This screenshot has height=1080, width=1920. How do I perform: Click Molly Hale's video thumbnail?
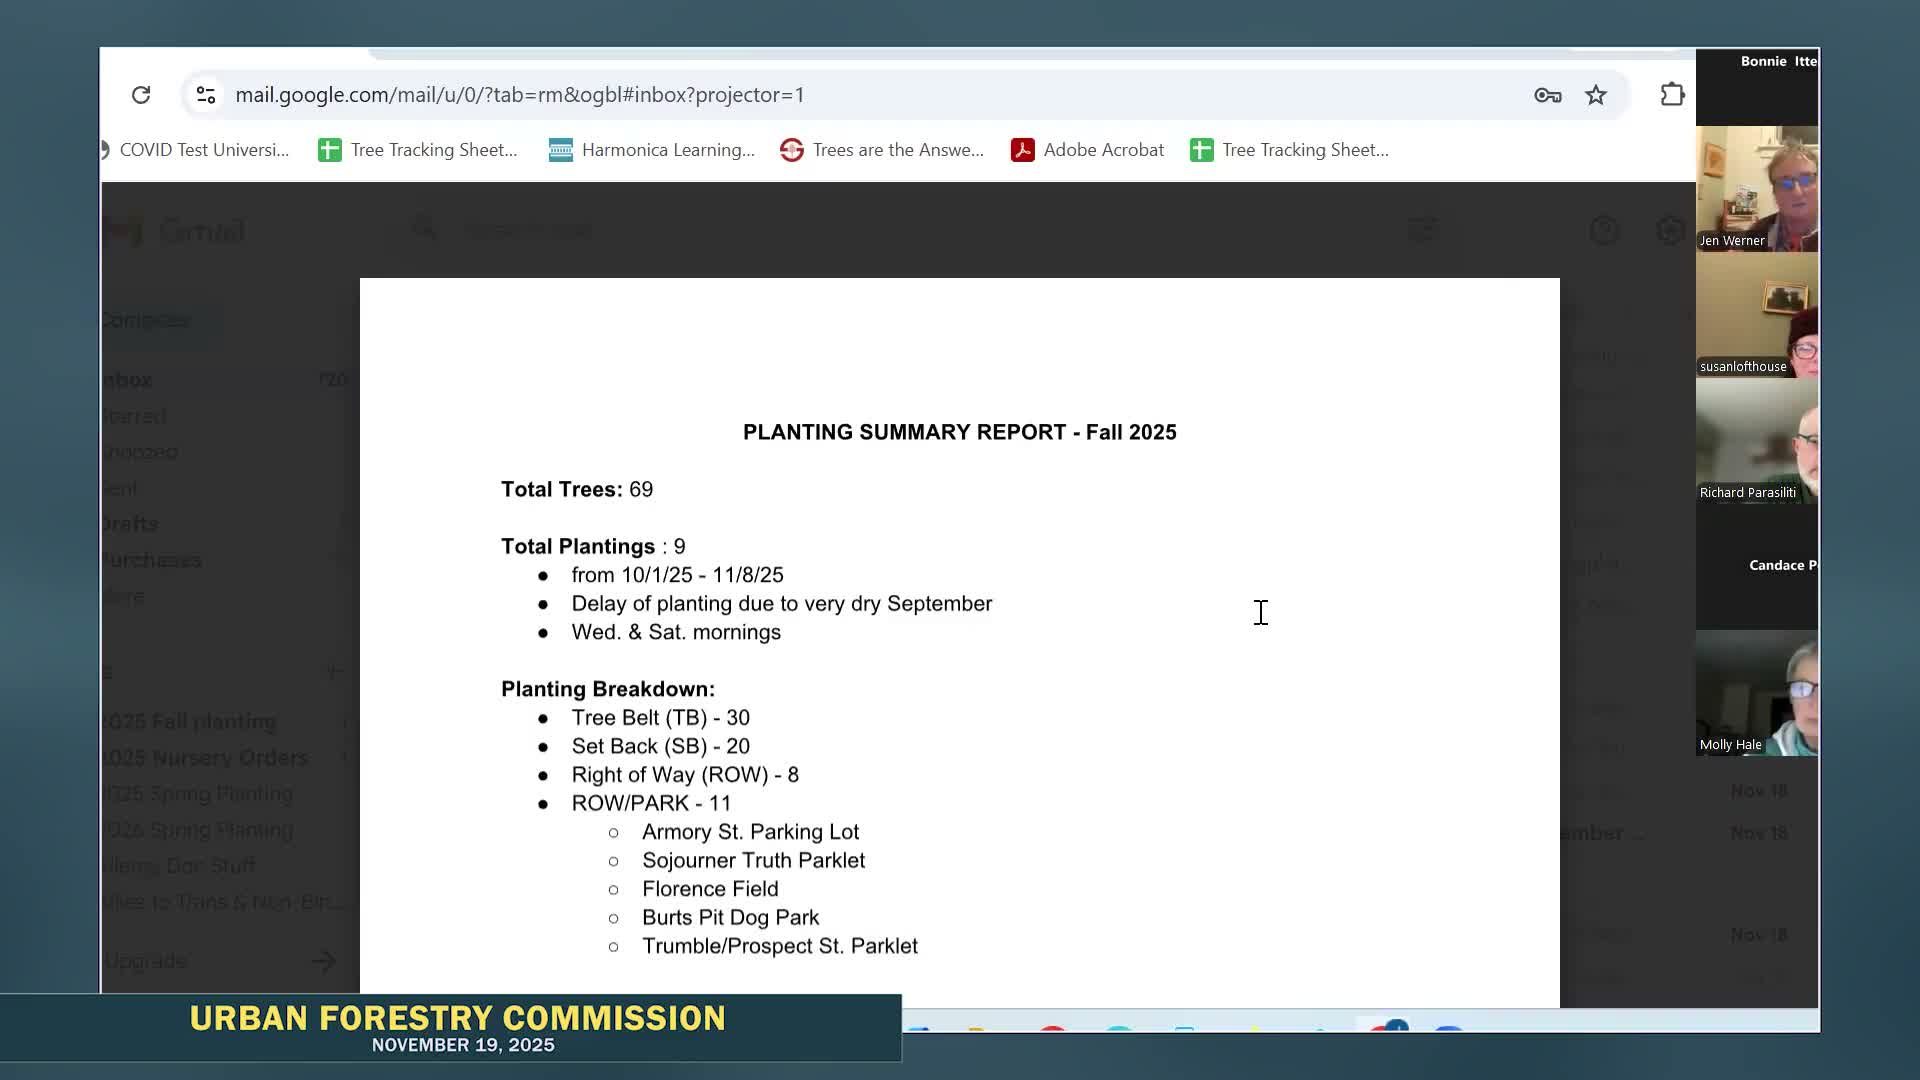(x=1756, y=694)
